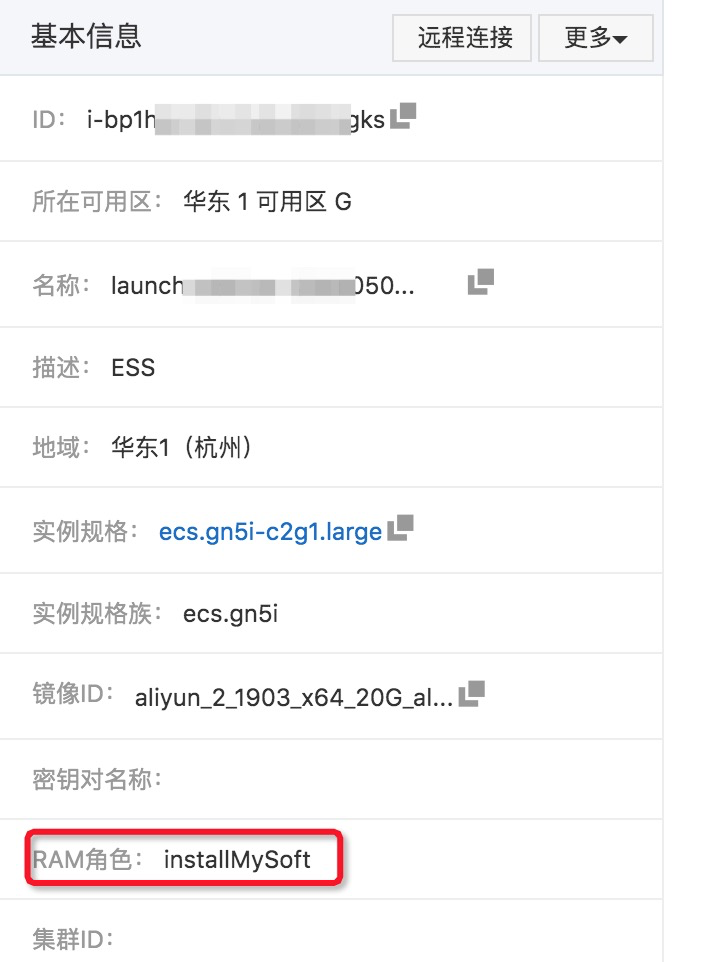Select the 地域 华东1（杭州） value
708x962 pixels.
182,447
